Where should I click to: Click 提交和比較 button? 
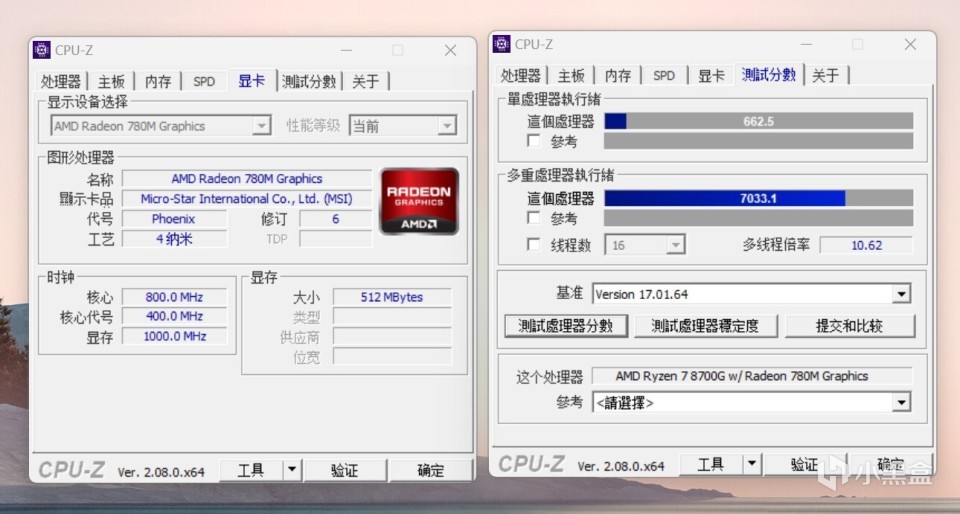coord(850,326)
